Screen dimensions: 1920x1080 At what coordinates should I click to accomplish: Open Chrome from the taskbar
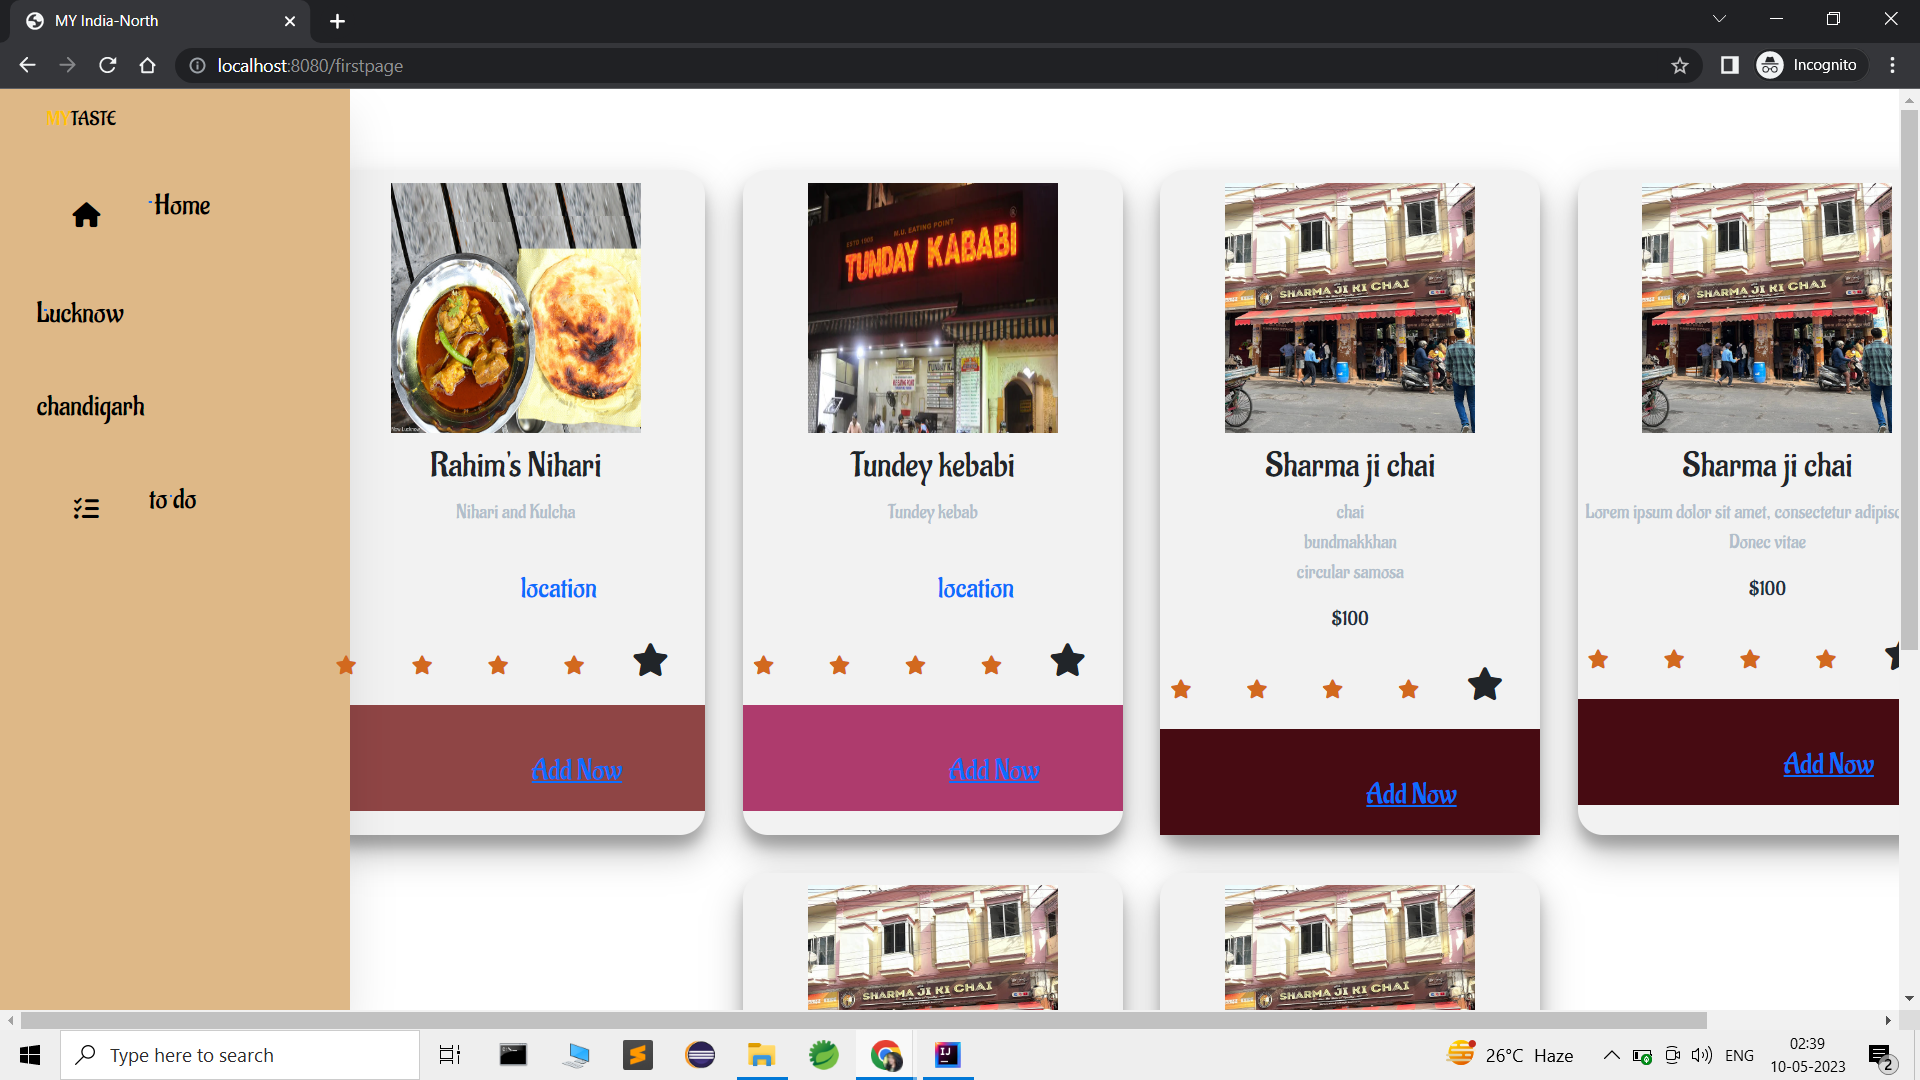(x=884, y=1054)
